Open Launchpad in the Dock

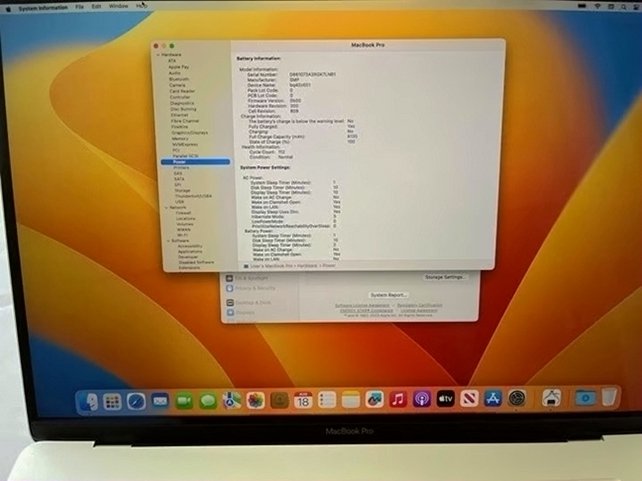tap(112, 402)
